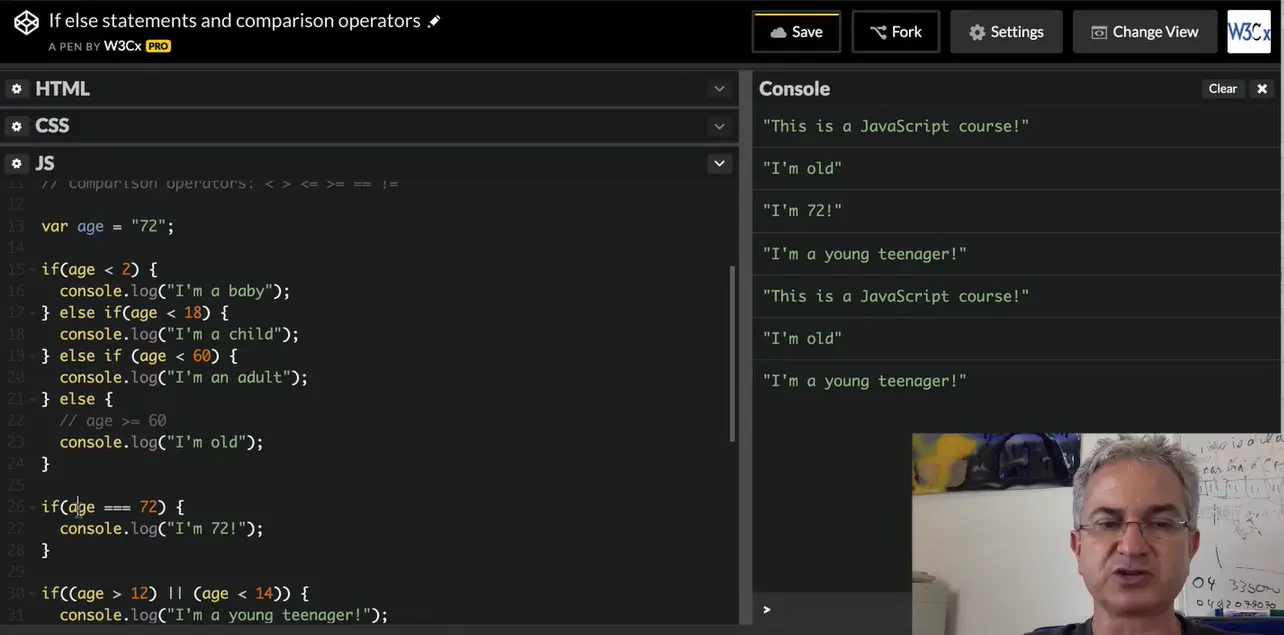Open the CodePen logo home icon

pos(26,22)
